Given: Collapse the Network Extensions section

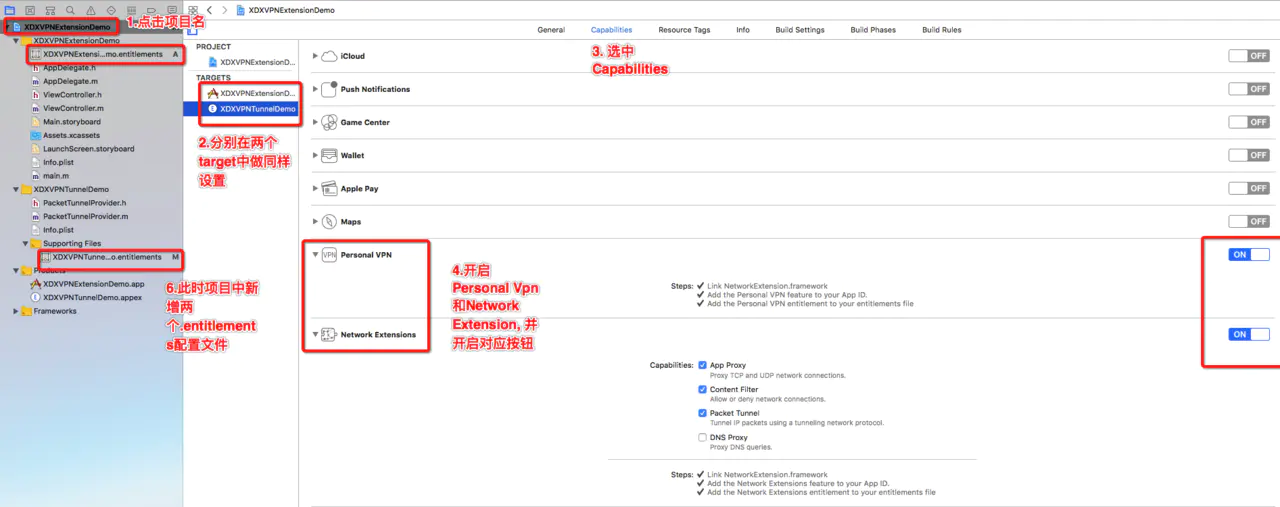Looking at the screenshot, I should click(316, 335).
